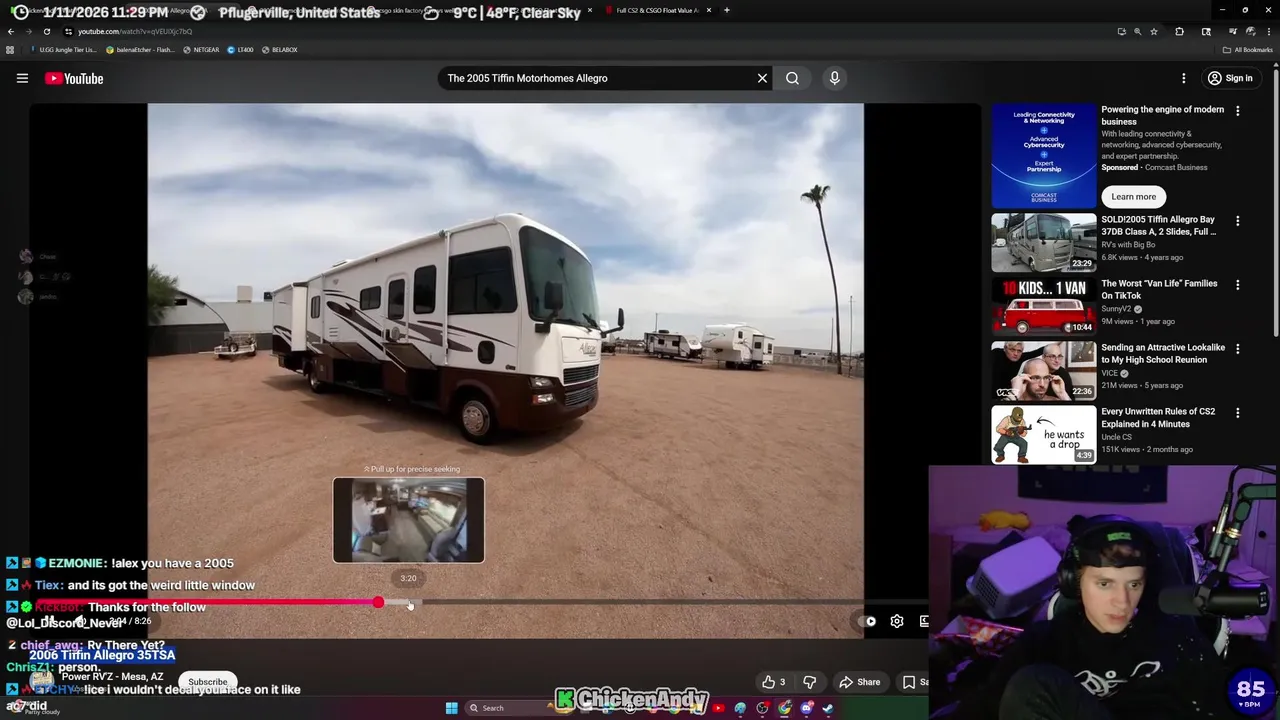The width and height of the screenshot is (1280, 720).
Task: Clear the YouTube search box text
Action: click(x=762, y=78)
